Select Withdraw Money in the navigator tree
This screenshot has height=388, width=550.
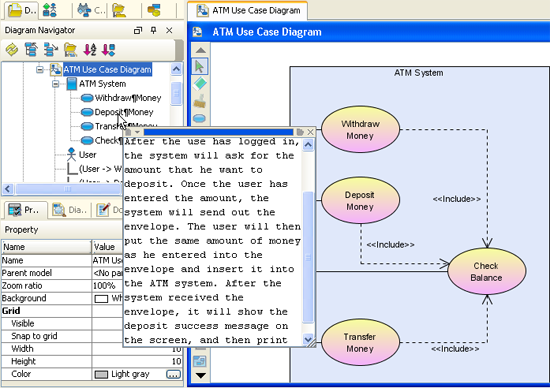(x=128, y=98)
